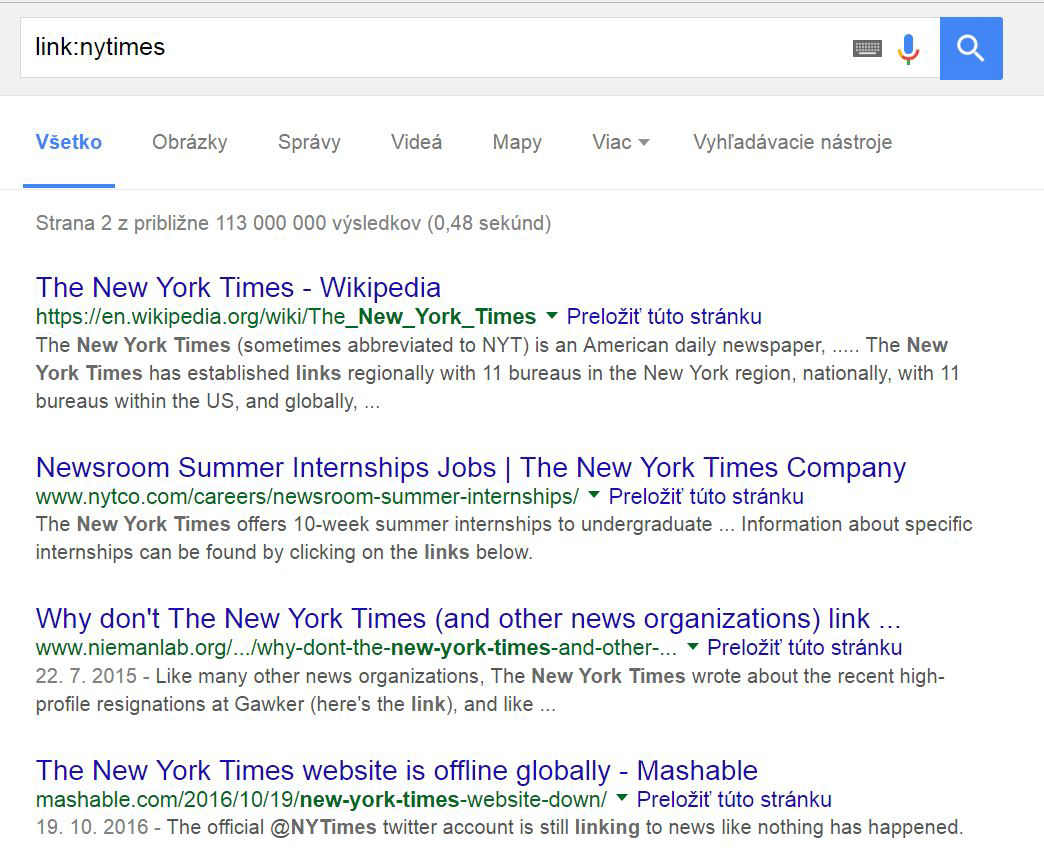Open Newsroom Summer Internships Jobs result

471,467
